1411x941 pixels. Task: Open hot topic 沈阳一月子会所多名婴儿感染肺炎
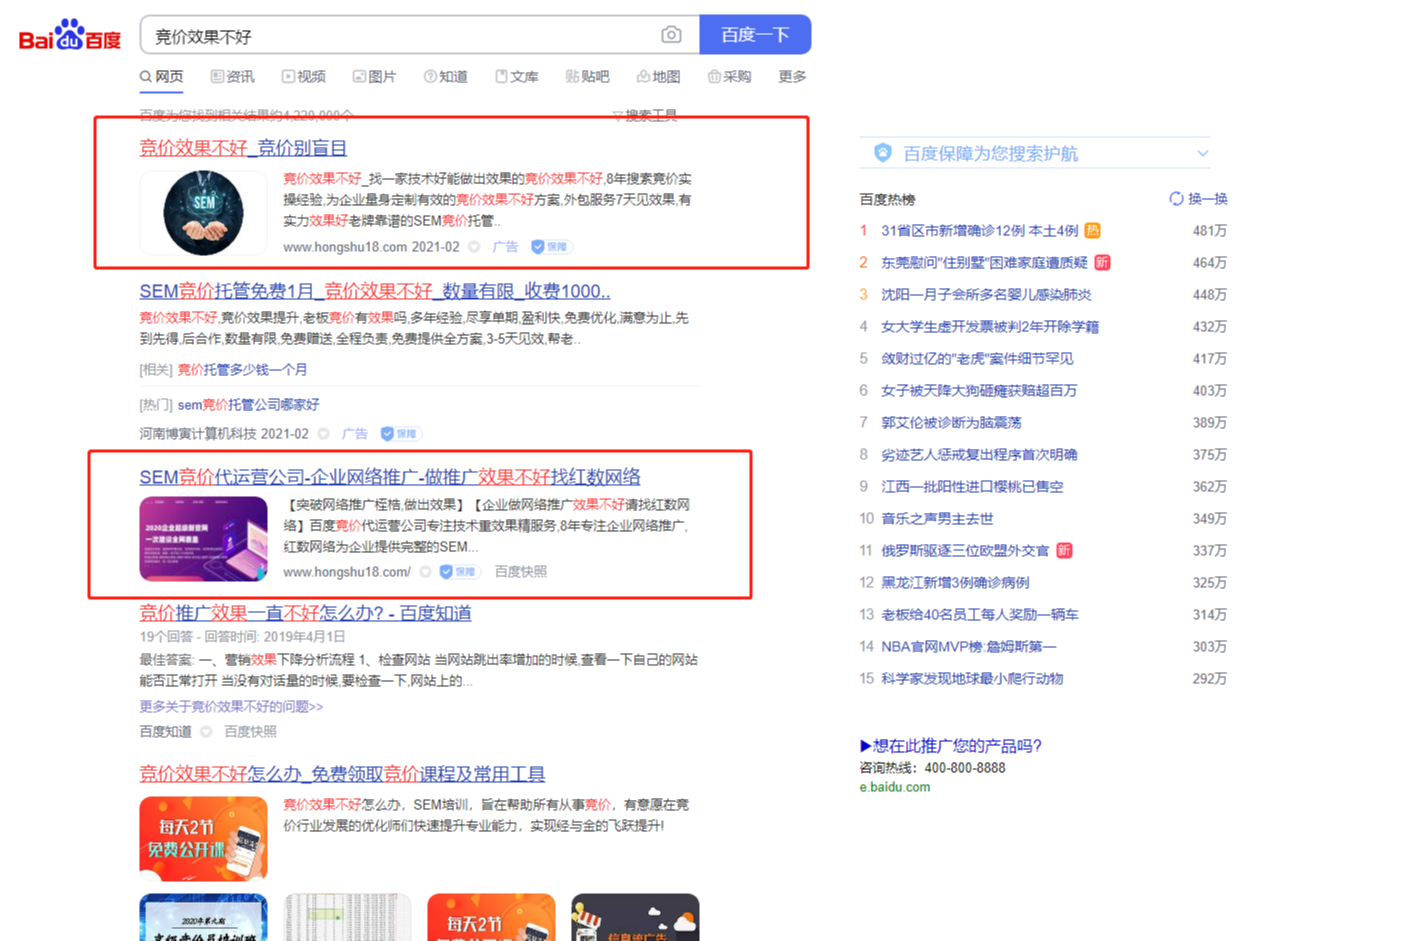pos(986,295)
